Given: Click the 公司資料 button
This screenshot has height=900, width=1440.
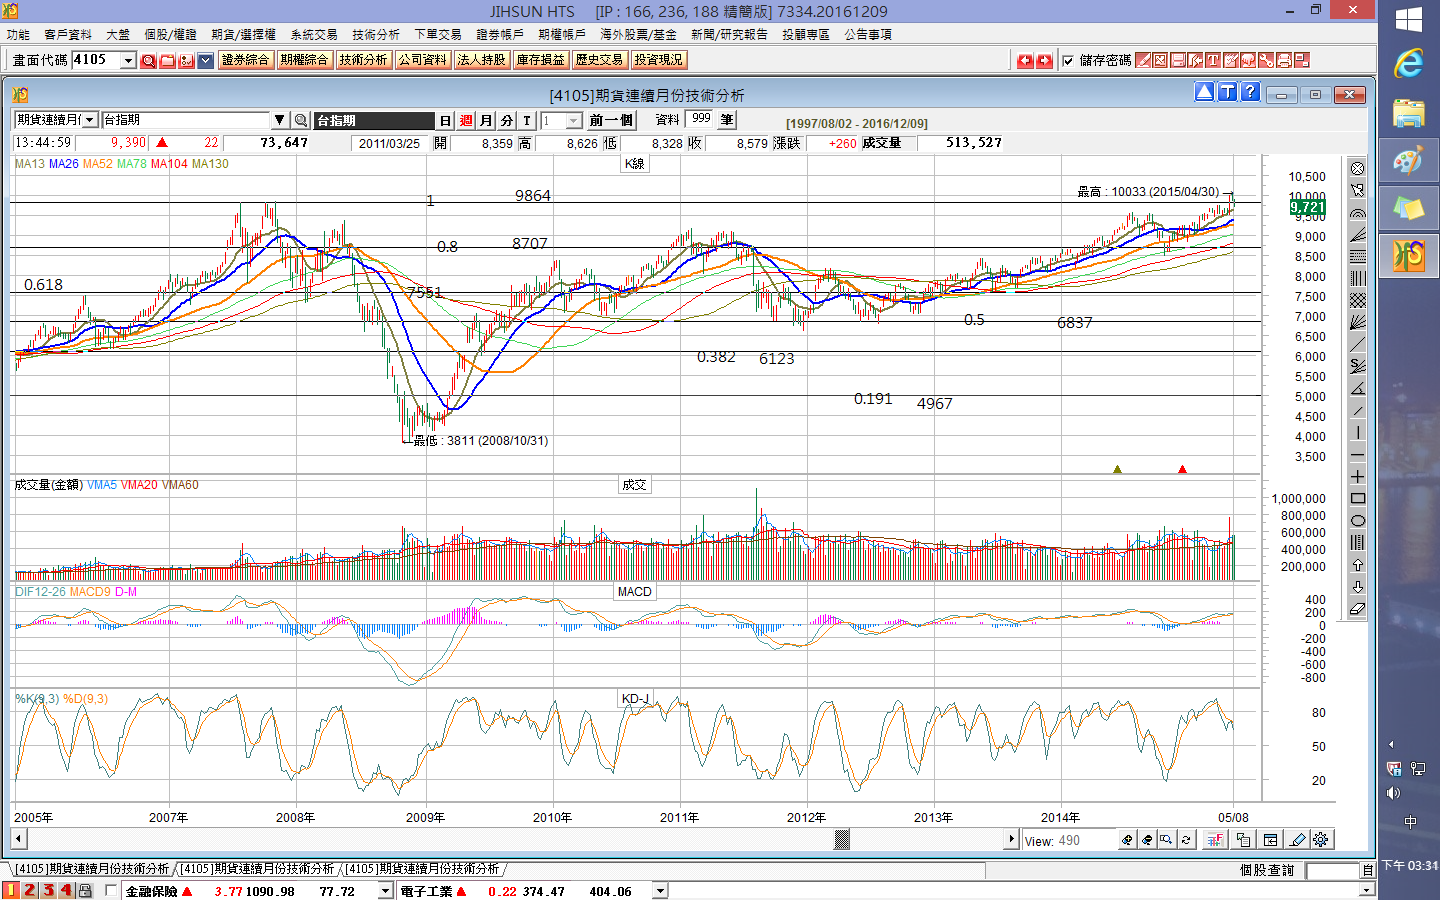Looking at the screenshot, I should click(x=422, y=60).
